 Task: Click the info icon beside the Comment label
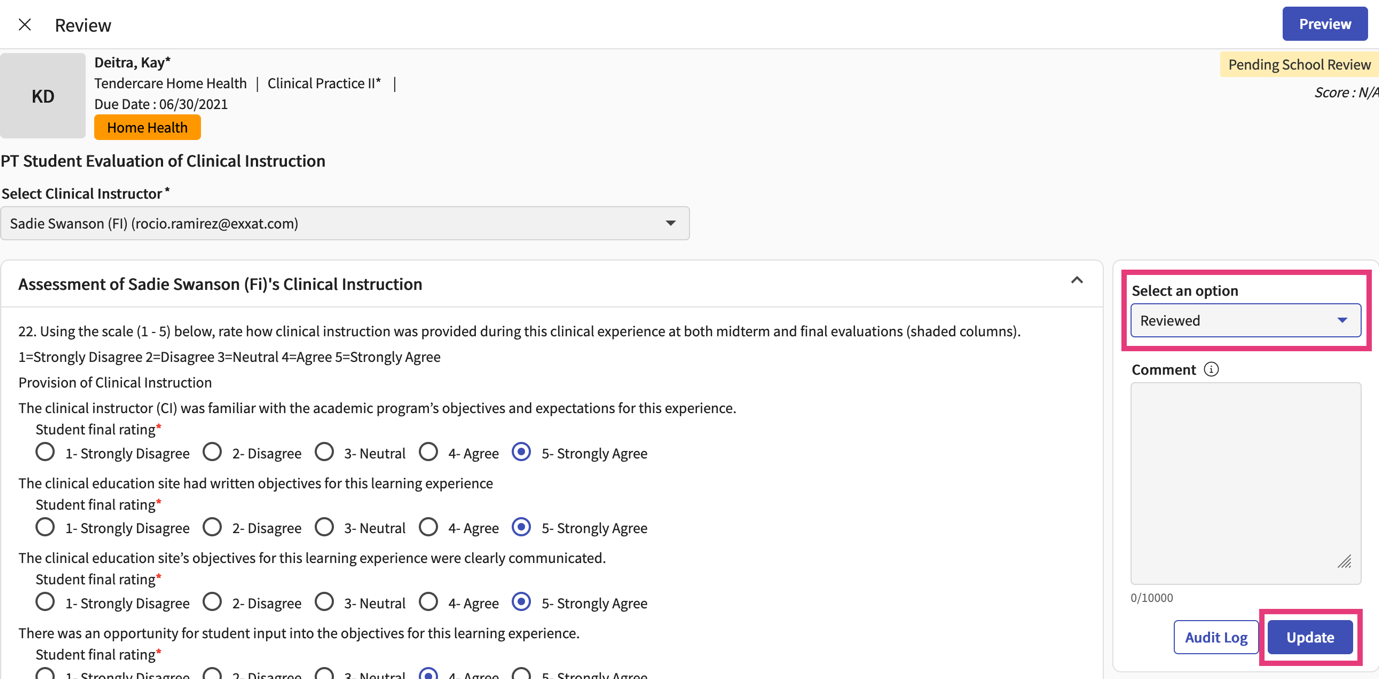tap(1211, 369)
